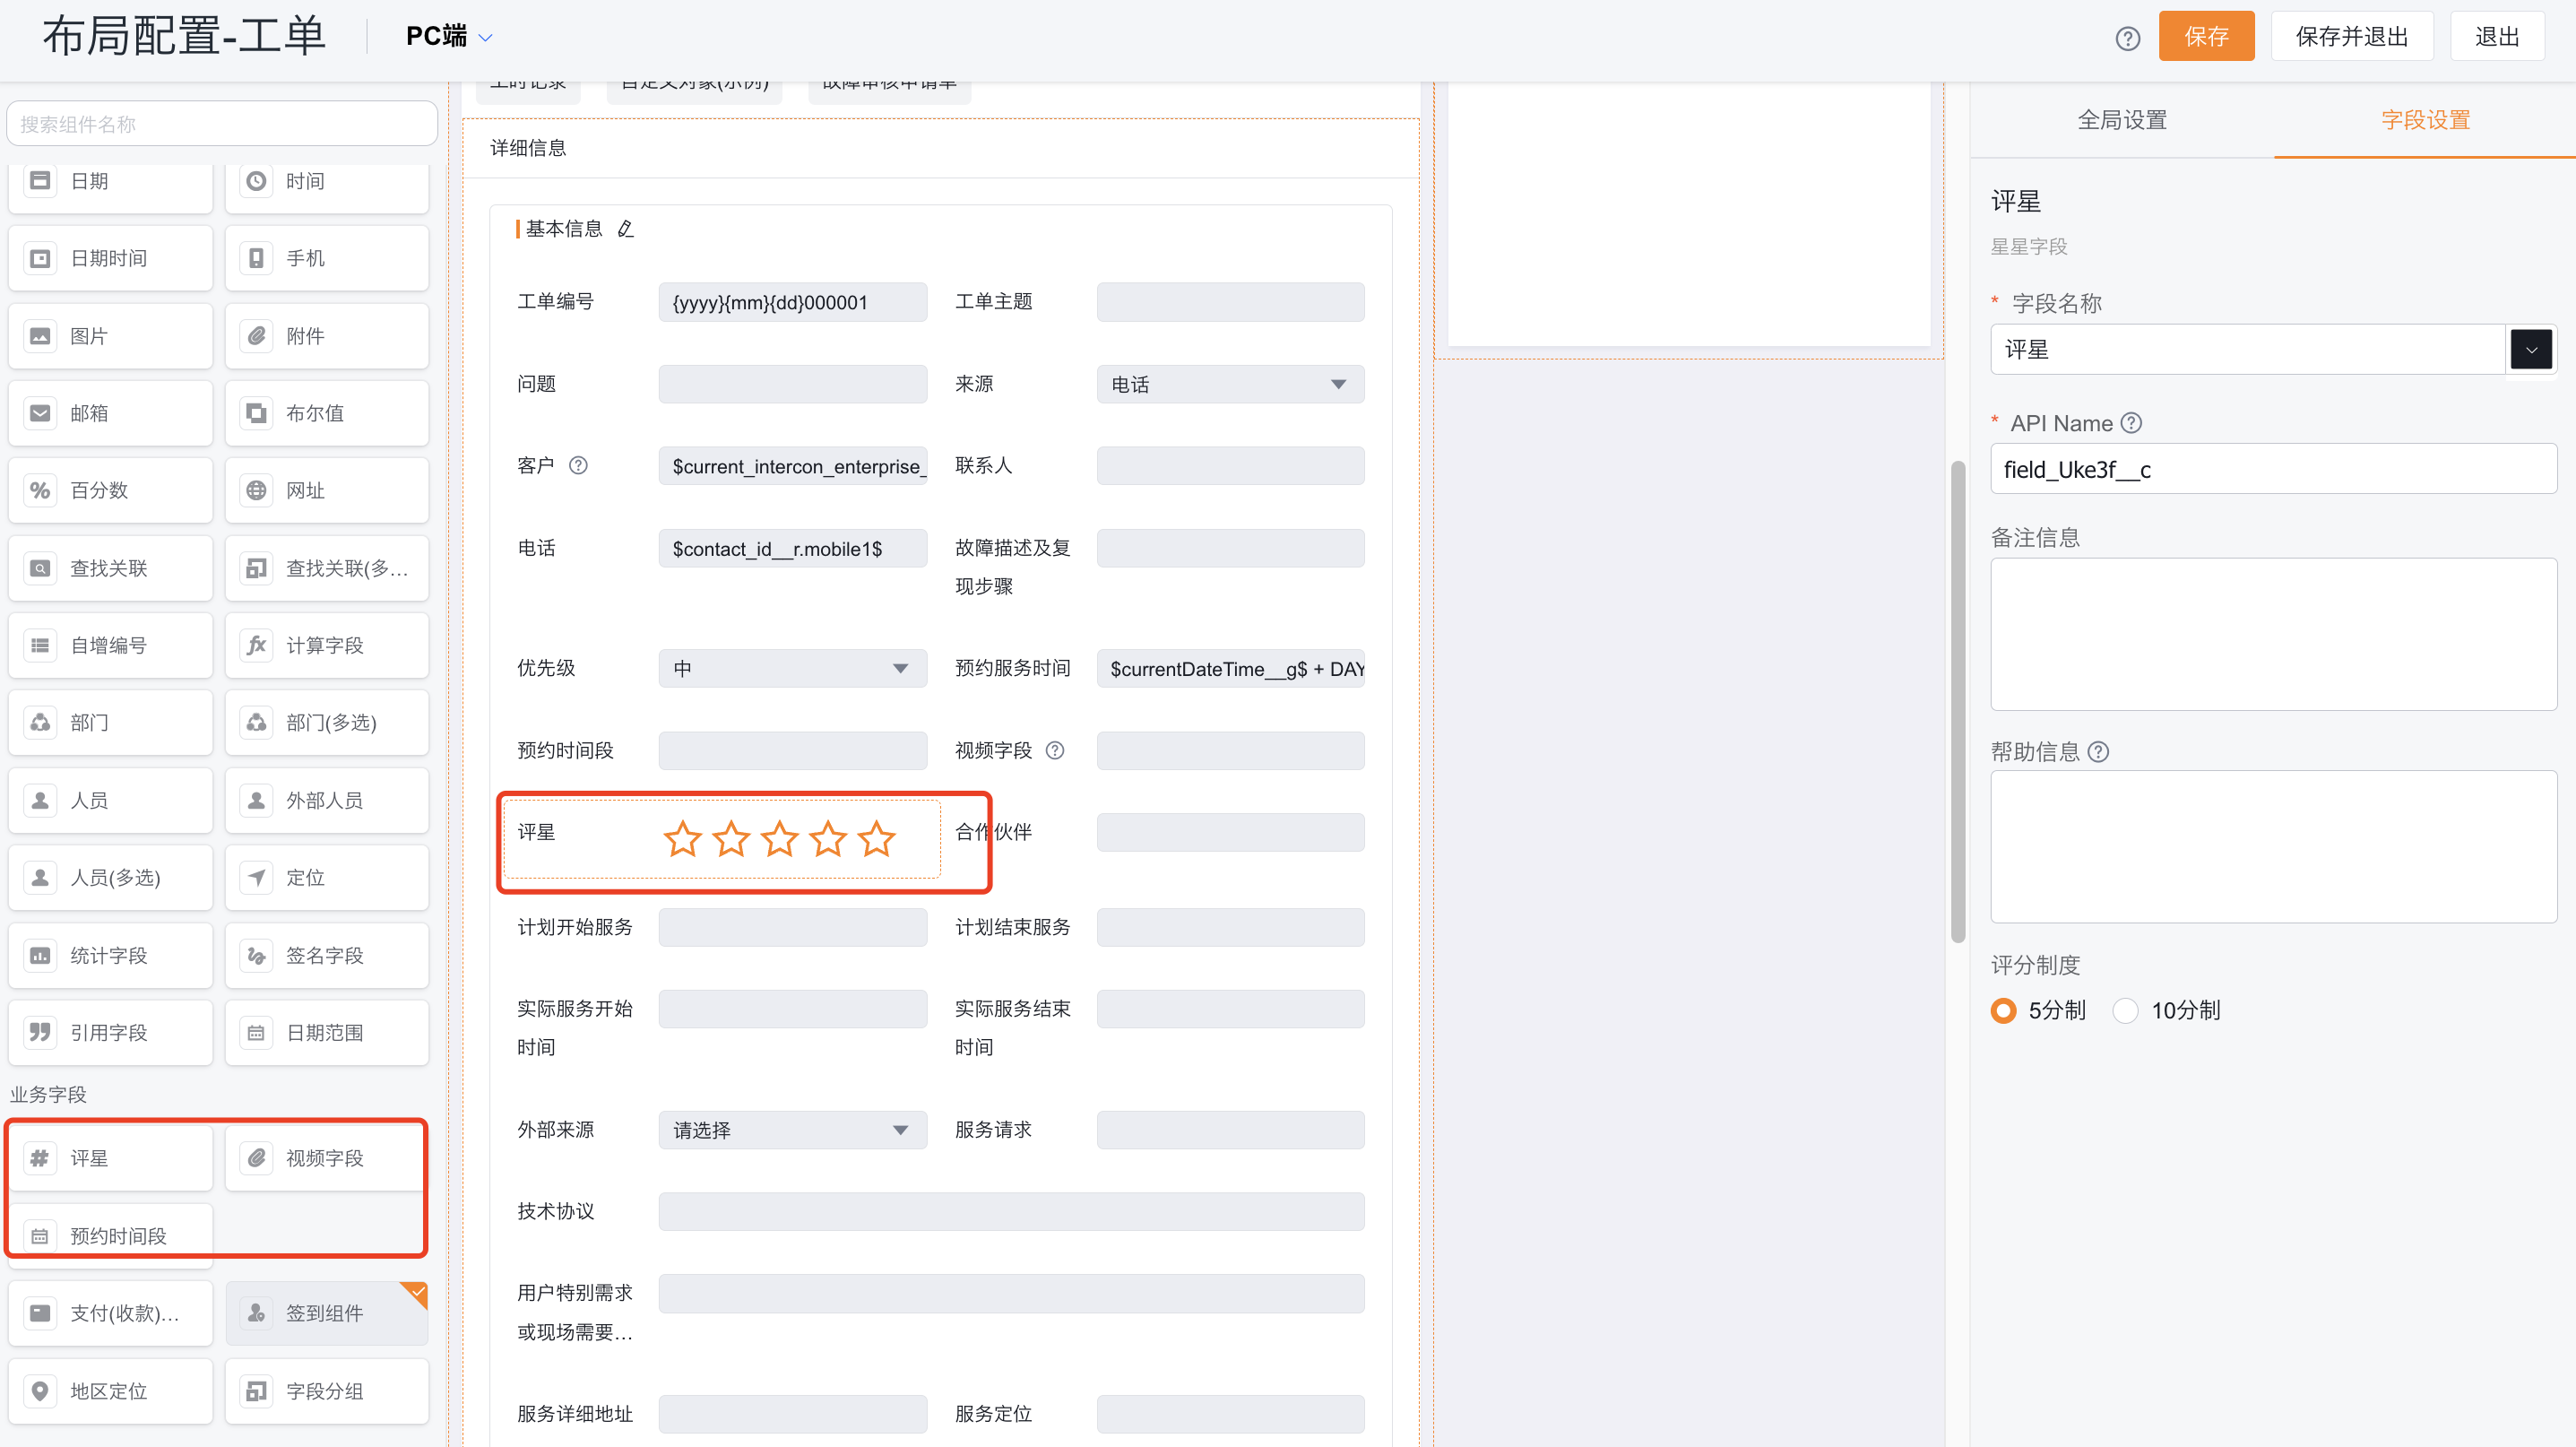Open the PC端 platform dropdown
This screenshot has width=2576, height=1447.
point(449,37)
